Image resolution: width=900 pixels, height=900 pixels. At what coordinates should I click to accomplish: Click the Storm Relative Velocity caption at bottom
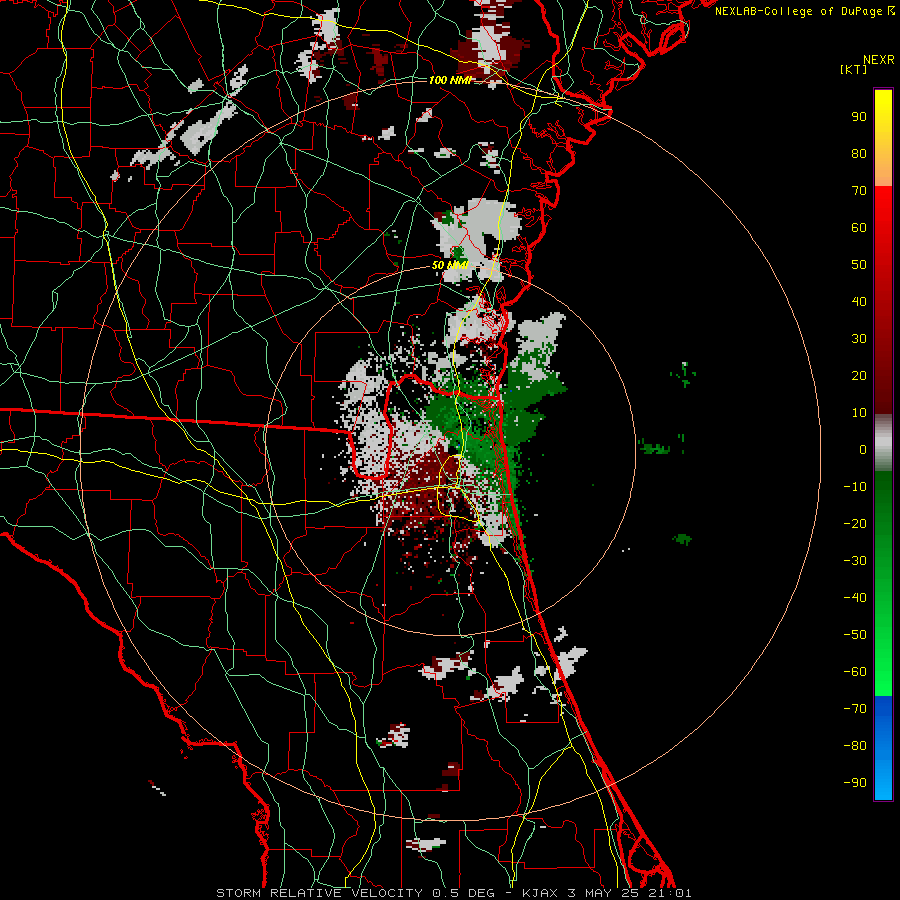[x=453, y=893]
